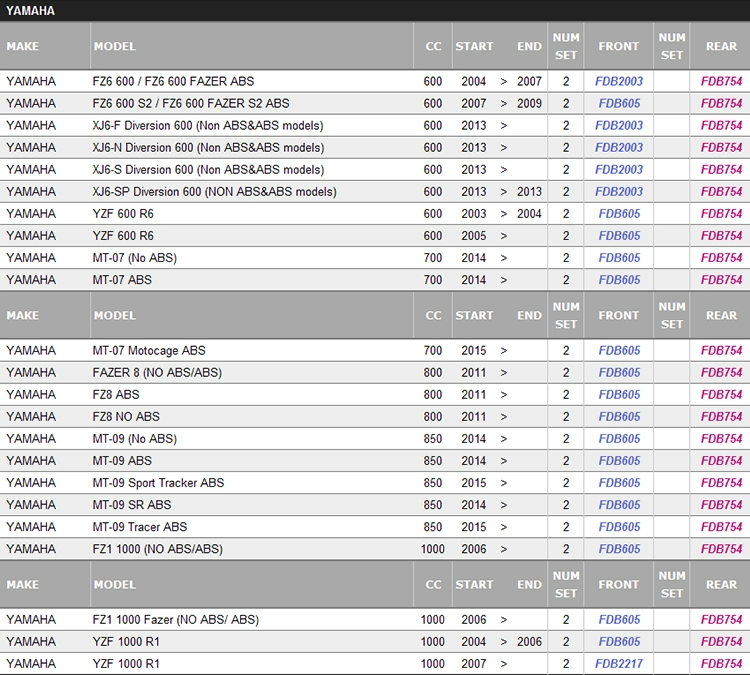Open front FDB2003 for XJ6-N Diversion 600
Screen dimensions: 750x675
point(619,147)
